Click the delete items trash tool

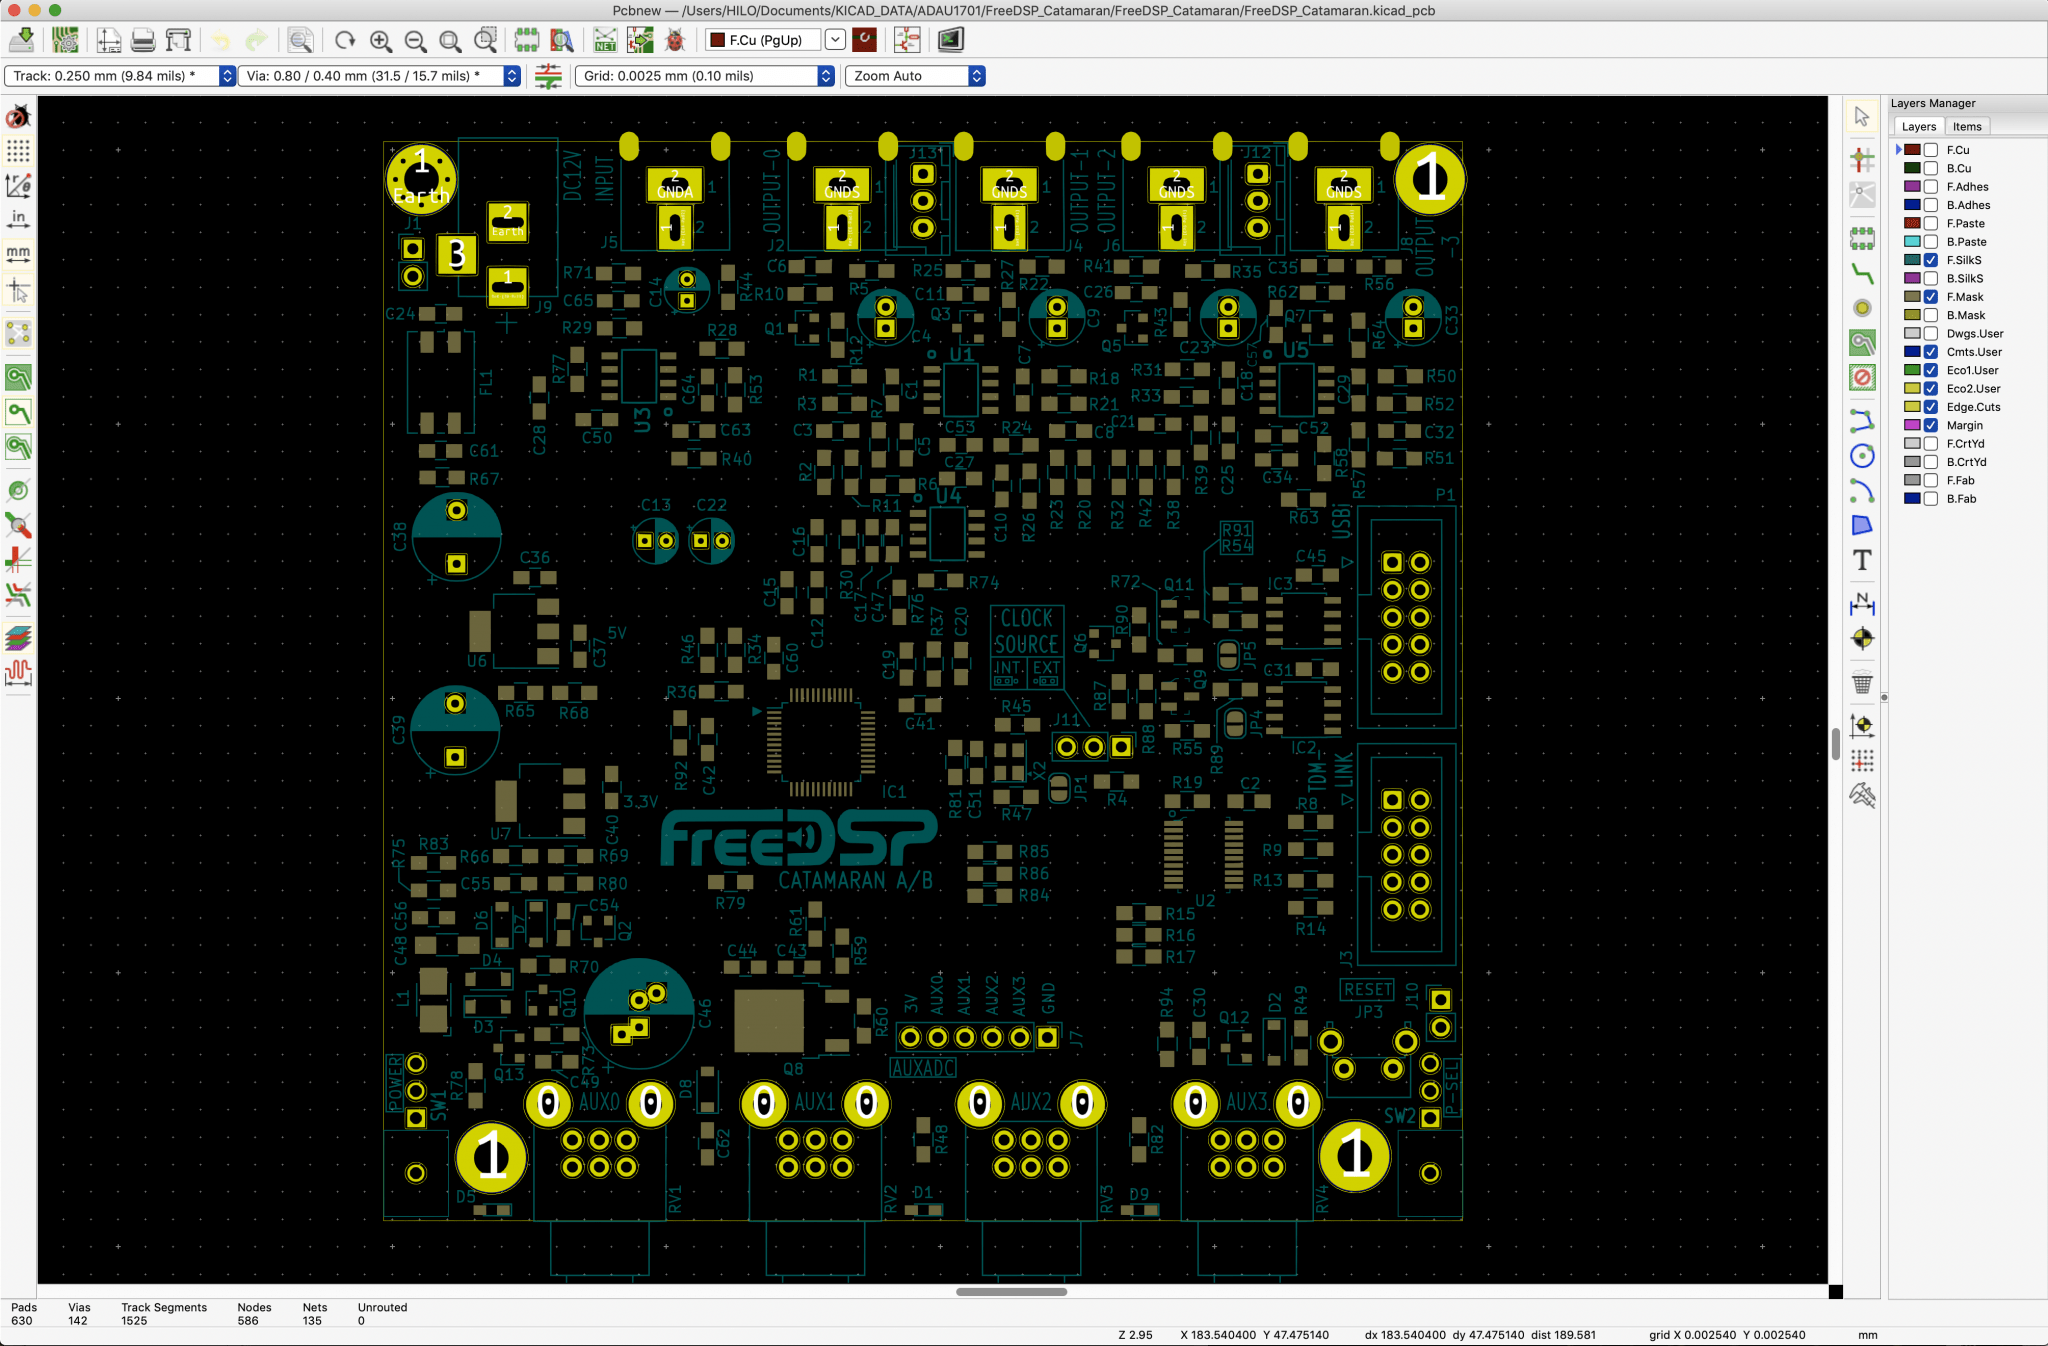(x=1862, y=683)
